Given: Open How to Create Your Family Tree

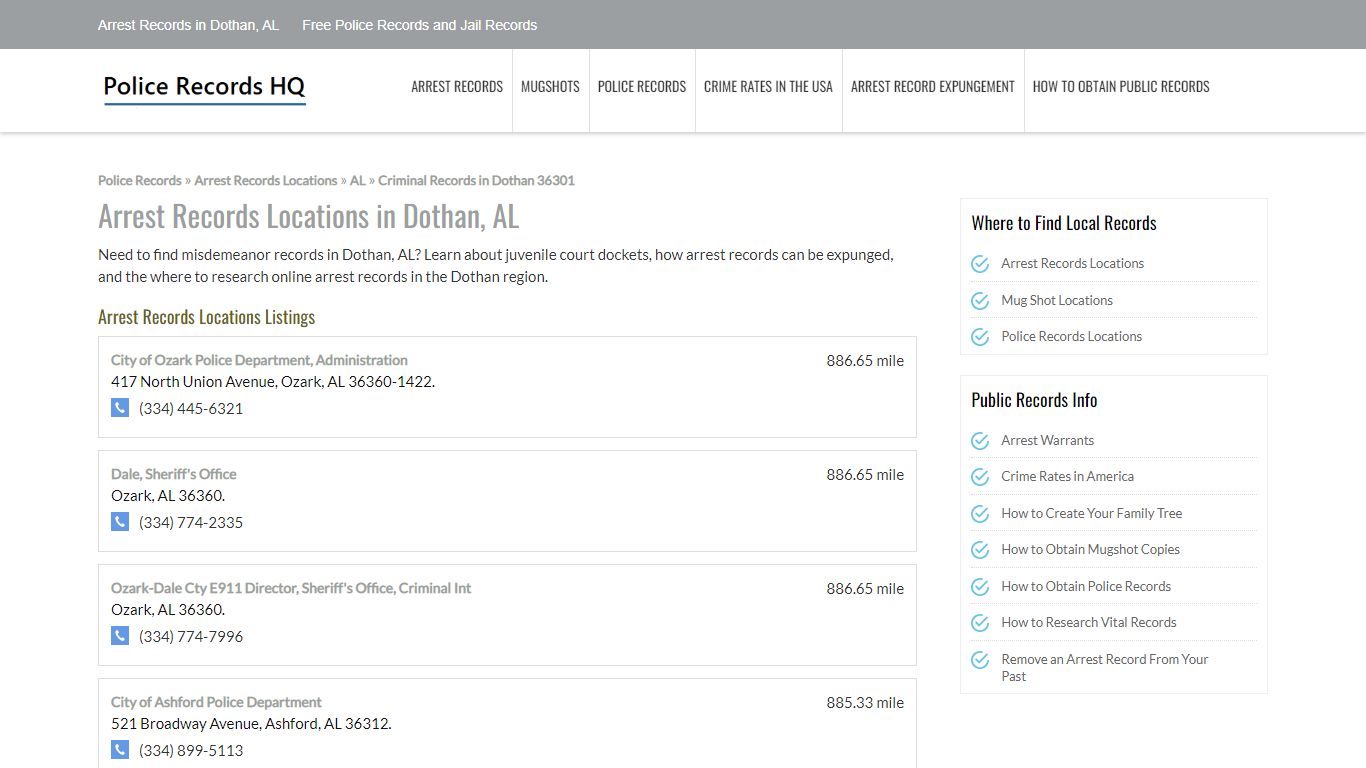Looking at the screenshot, I should (x=1092, y=514).
